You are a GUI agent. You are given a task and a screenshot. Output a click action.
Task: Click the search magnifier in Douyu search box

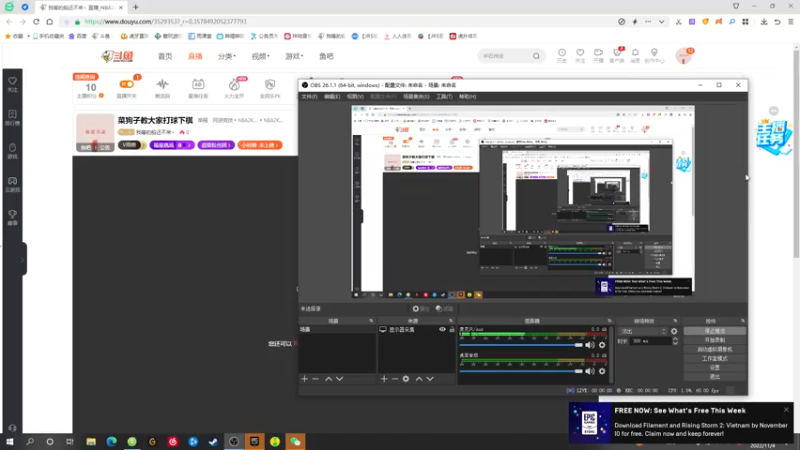[x=536, y=56]
